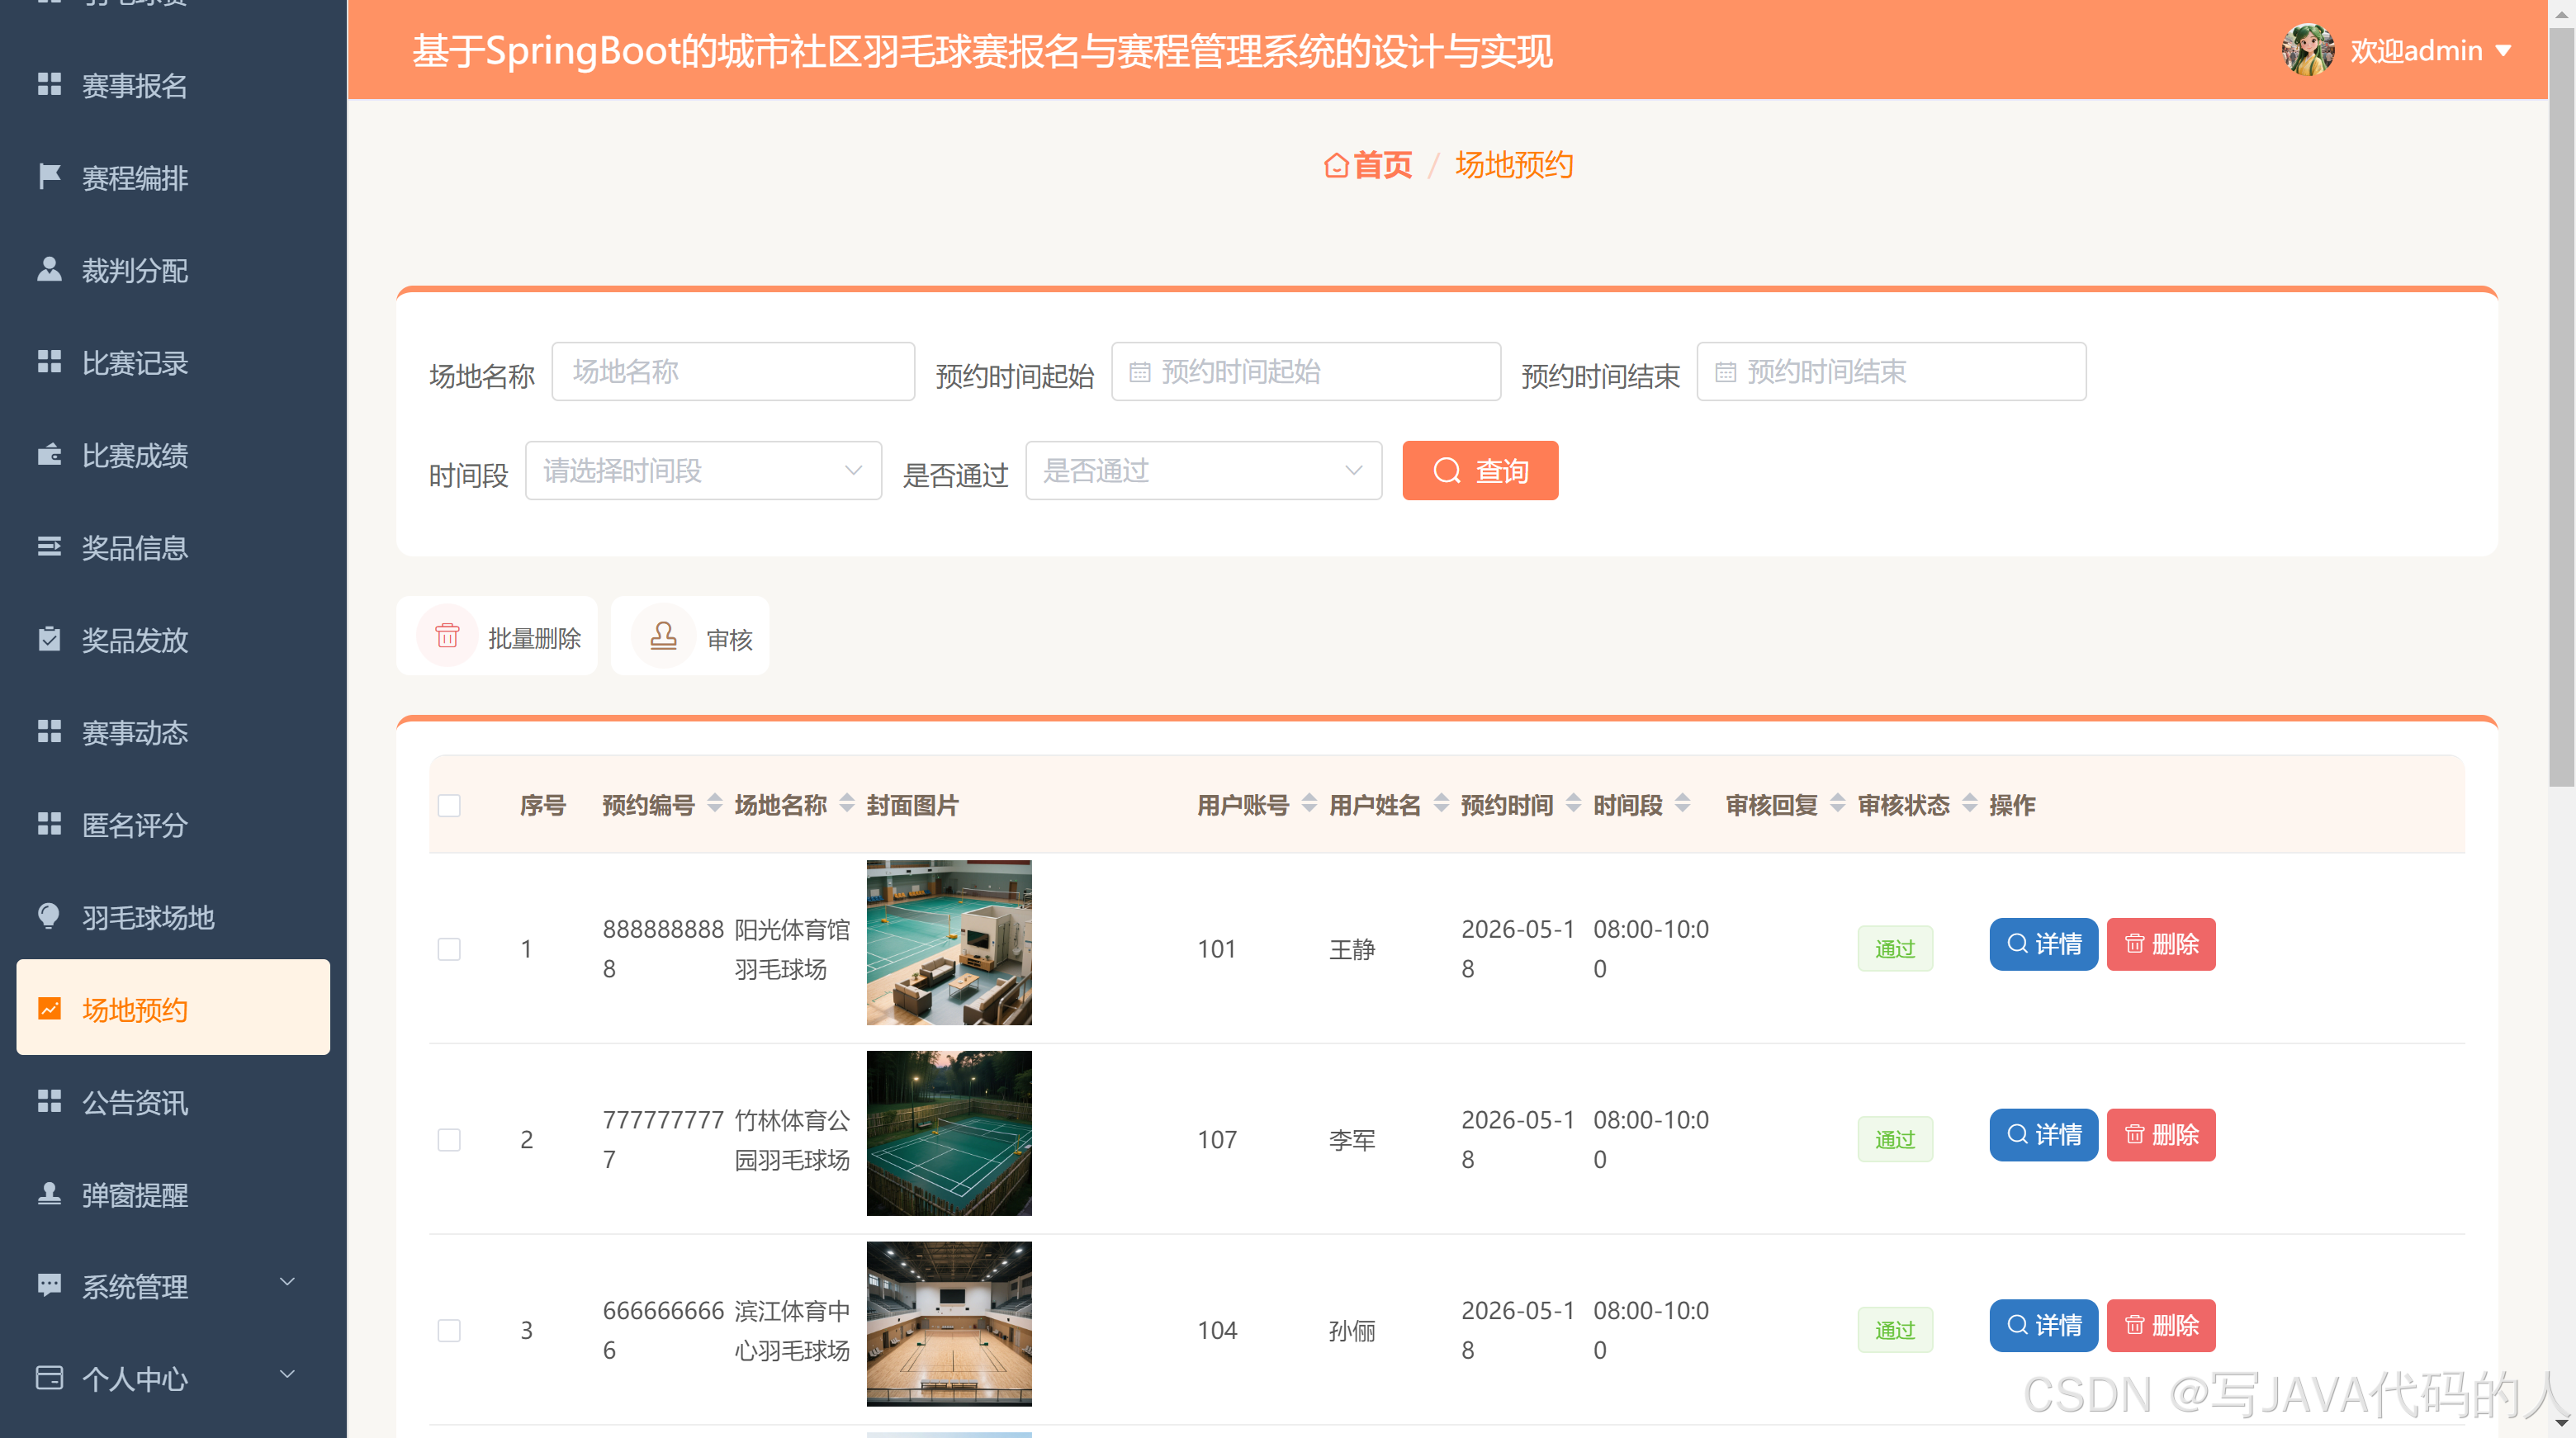Image resolution: width=2576 pixels, height=1438 pixels.
Task: Click the orange 查询 search button
Action: [x=1480, y=470]
